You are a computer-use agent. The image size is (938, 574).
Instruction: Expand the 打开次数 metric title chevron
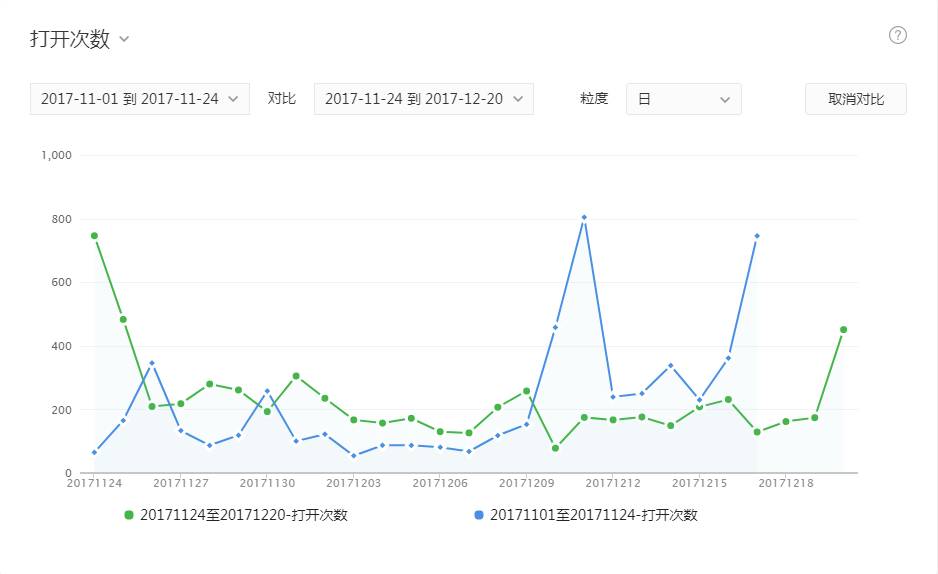(124, 39)
